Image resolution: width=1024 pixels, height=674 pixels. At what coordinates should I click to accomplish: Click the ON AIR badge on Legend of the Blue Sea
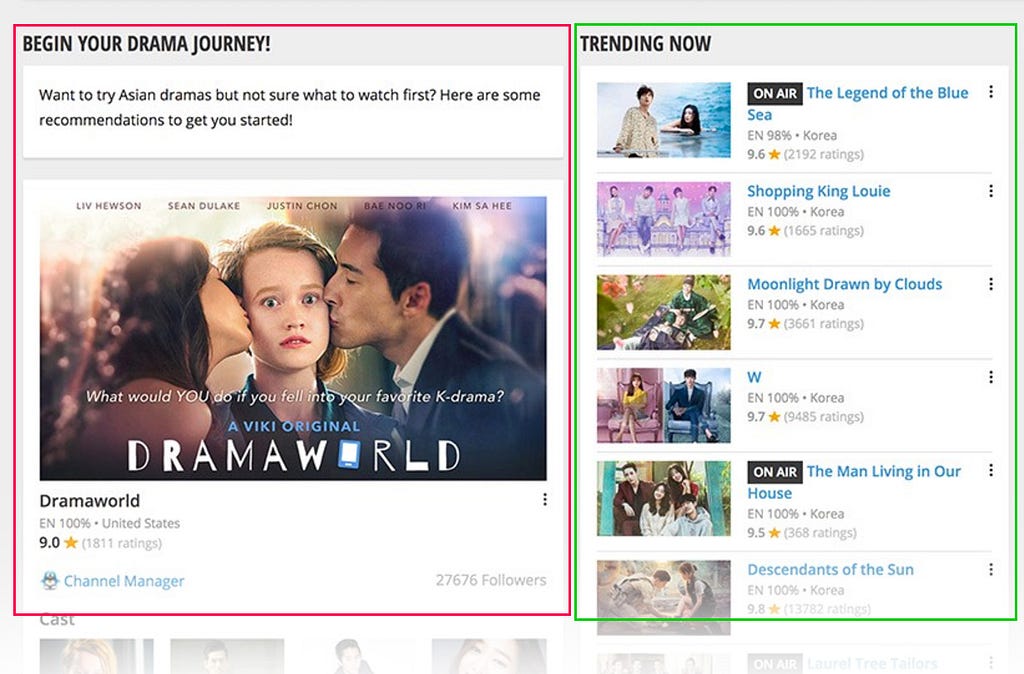point(775,93)
